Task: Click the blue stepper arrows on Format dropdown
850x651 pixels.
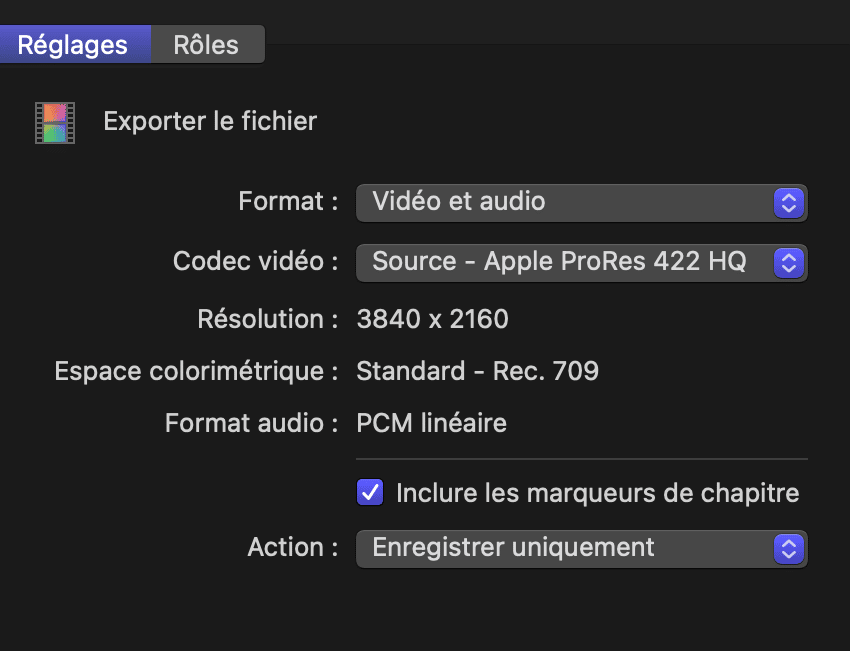Action: tap(789, 203)
